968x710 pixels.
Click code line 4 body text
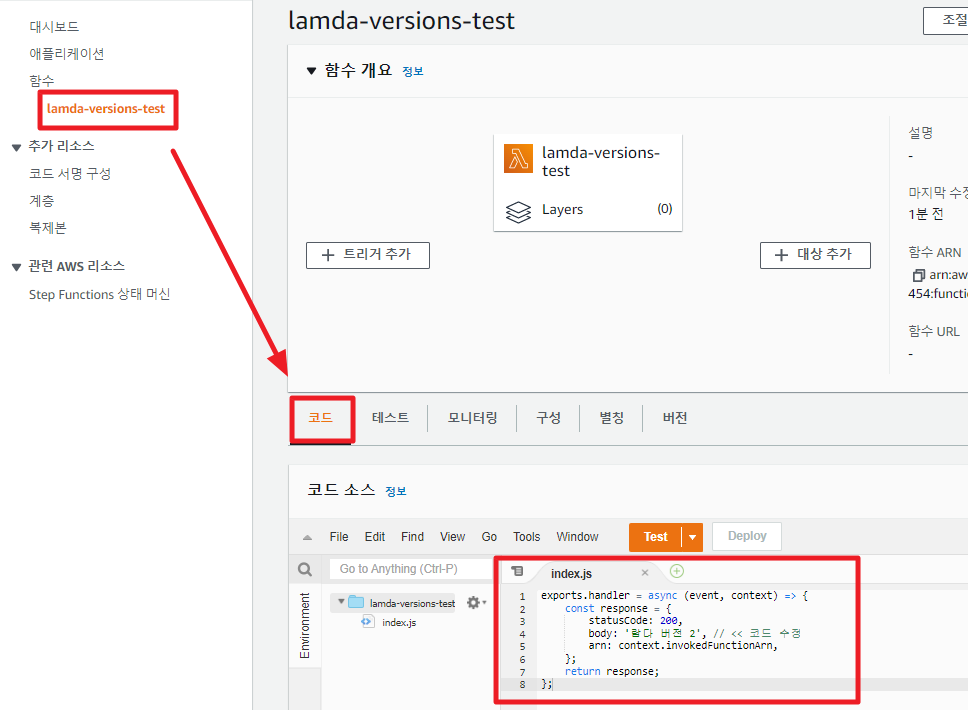[x=694, y=633]
